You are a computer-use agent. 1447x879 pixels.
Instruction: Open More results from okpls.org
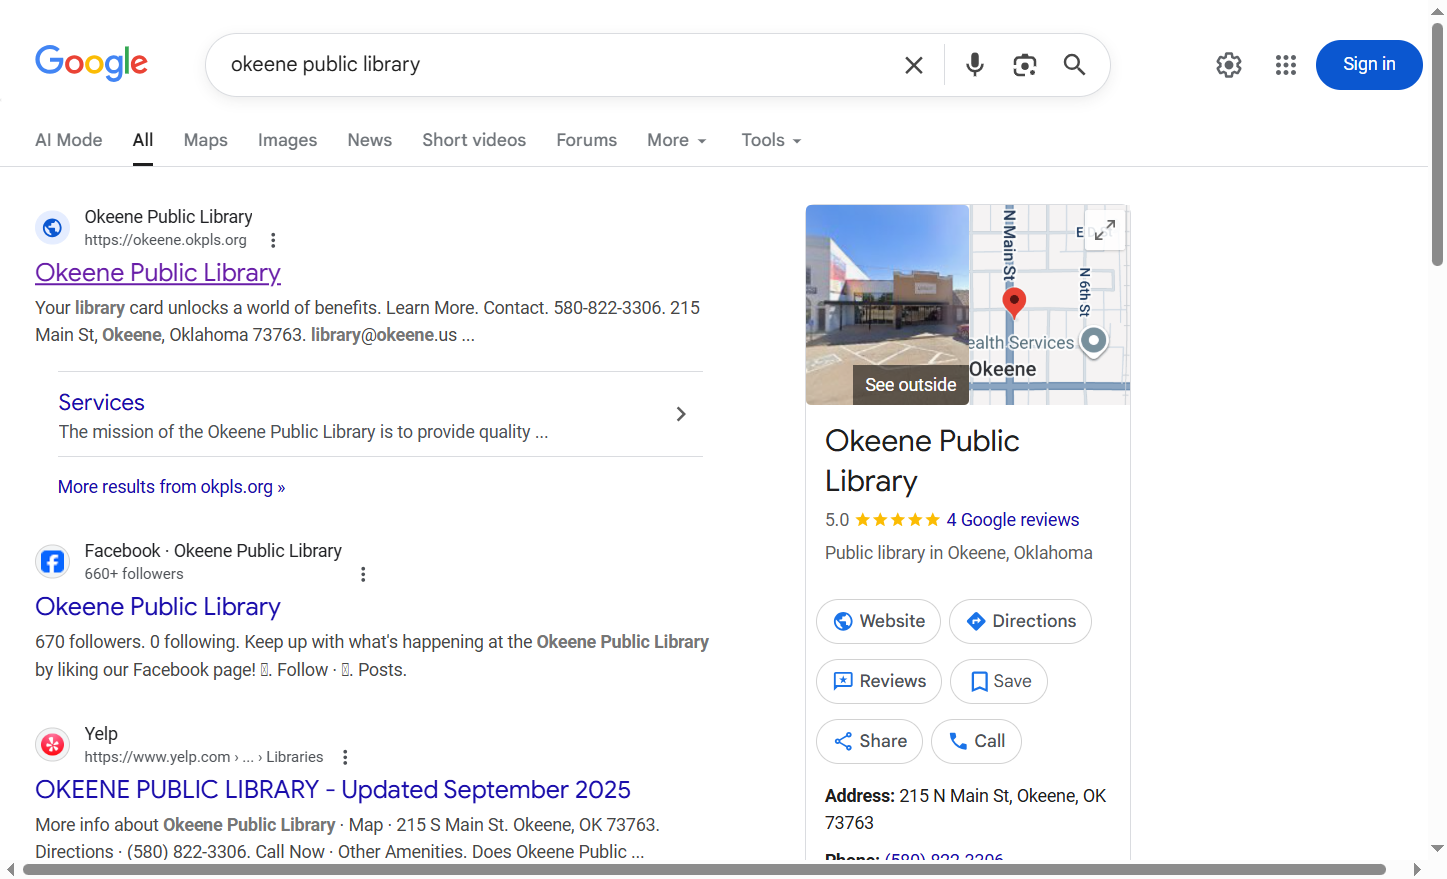click(x=172, y=487)
